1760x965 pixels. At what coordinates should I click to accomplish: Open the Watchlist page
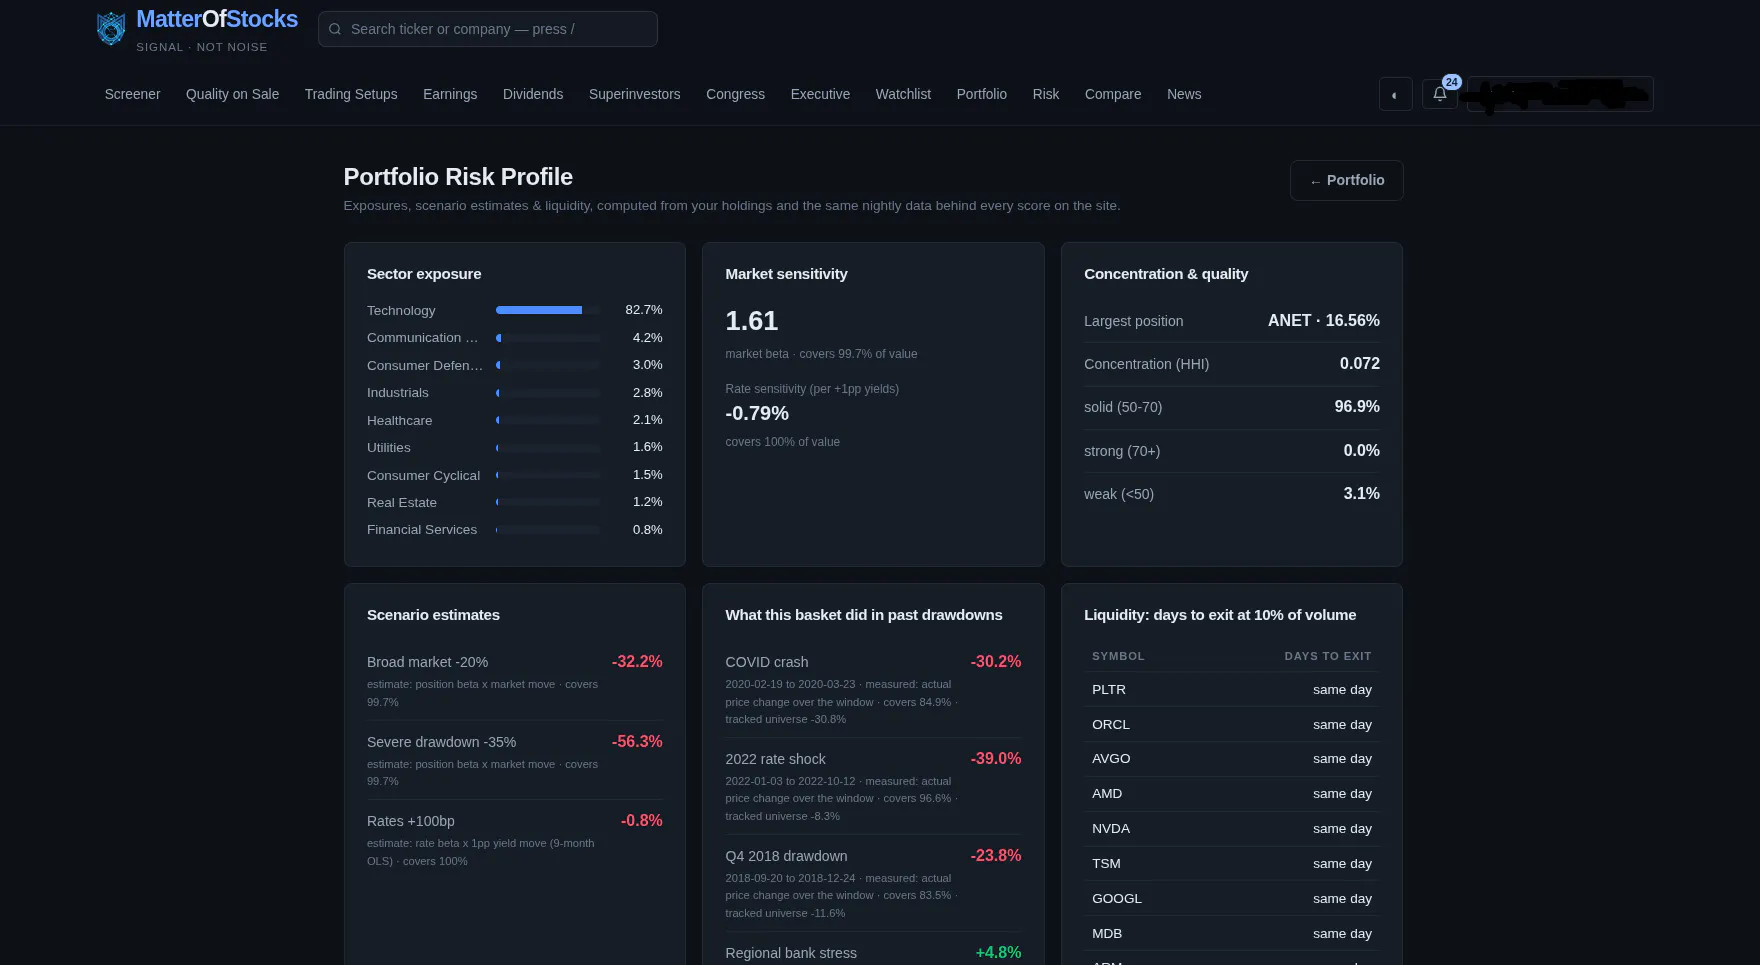coord(903,94)
